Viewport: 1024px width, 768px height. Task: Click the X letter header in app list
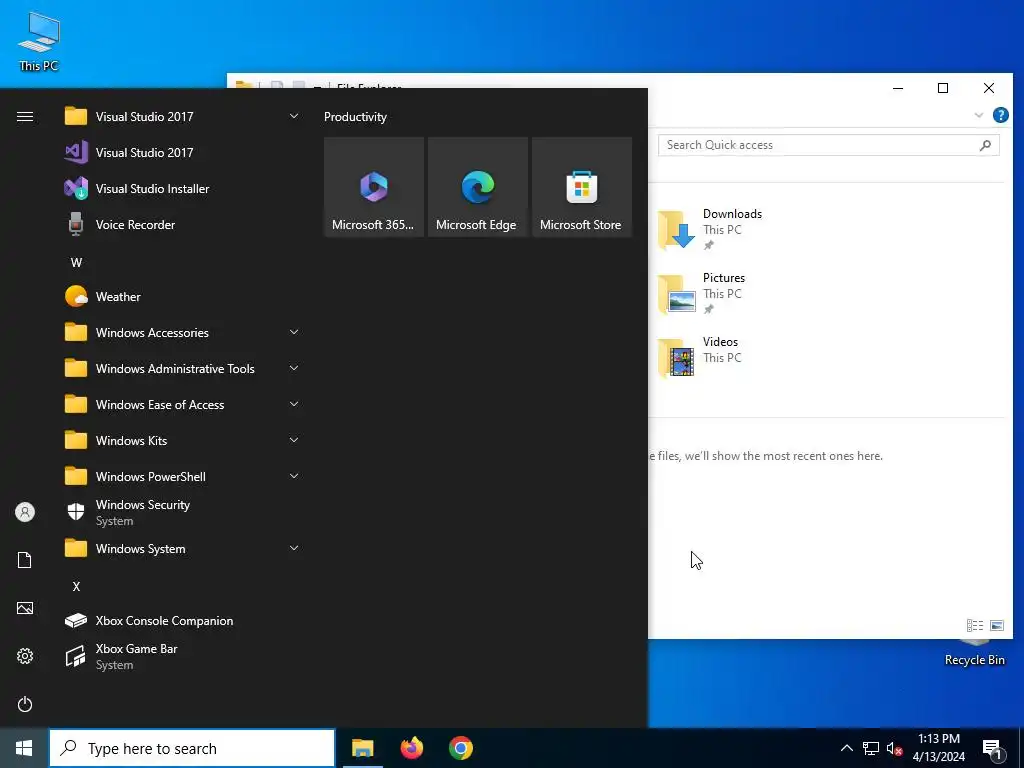coord(76,586)
